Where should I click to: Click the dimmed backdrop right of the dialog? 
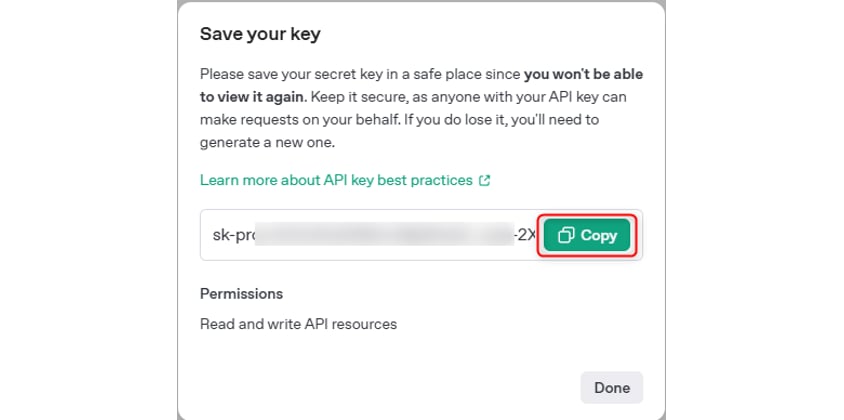pyautogui.click(x=755, y=210)
